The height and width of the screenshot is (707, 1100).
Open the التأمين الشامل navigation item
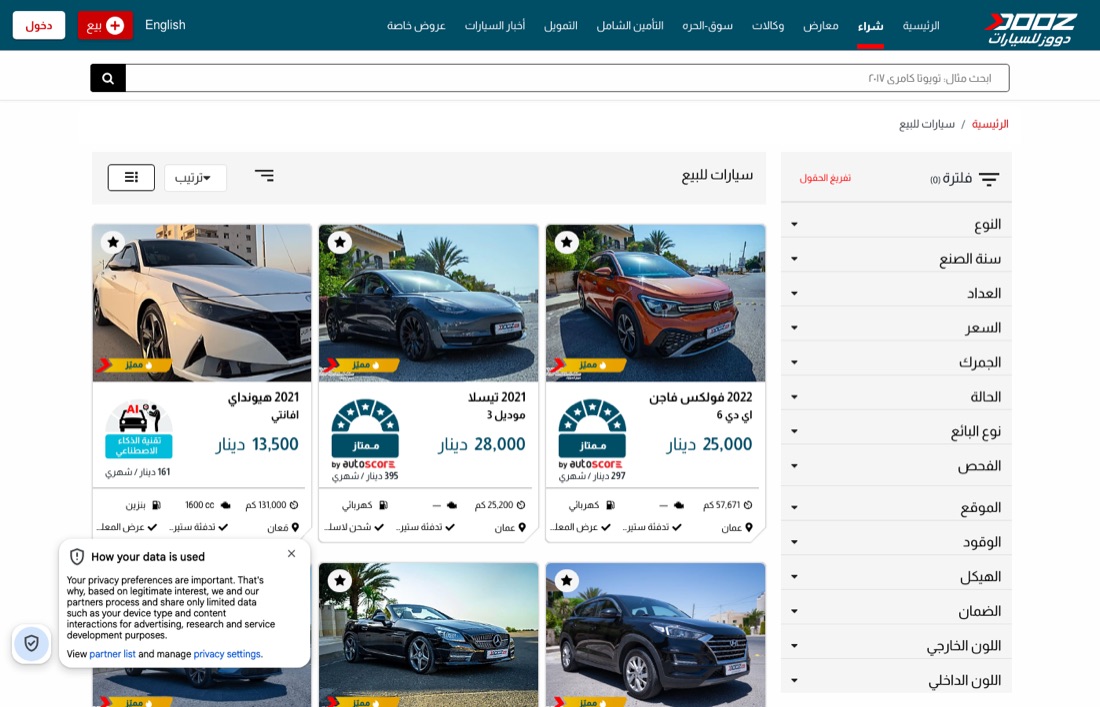pos(630,26)
